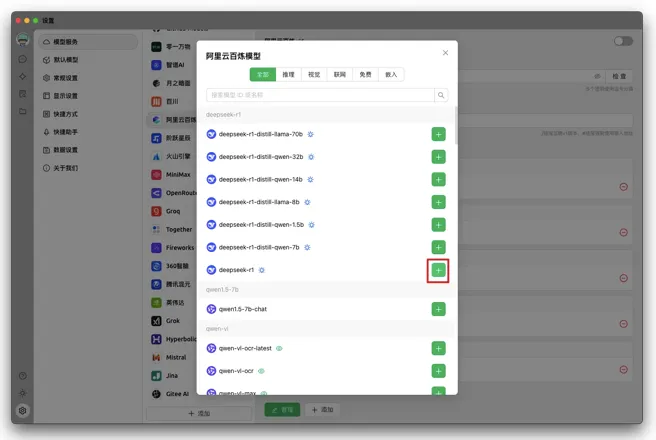Switch to the 视觉 filter tab
Image resolution: width=656 pixels, height=440 pixels.
click(314, 74)
